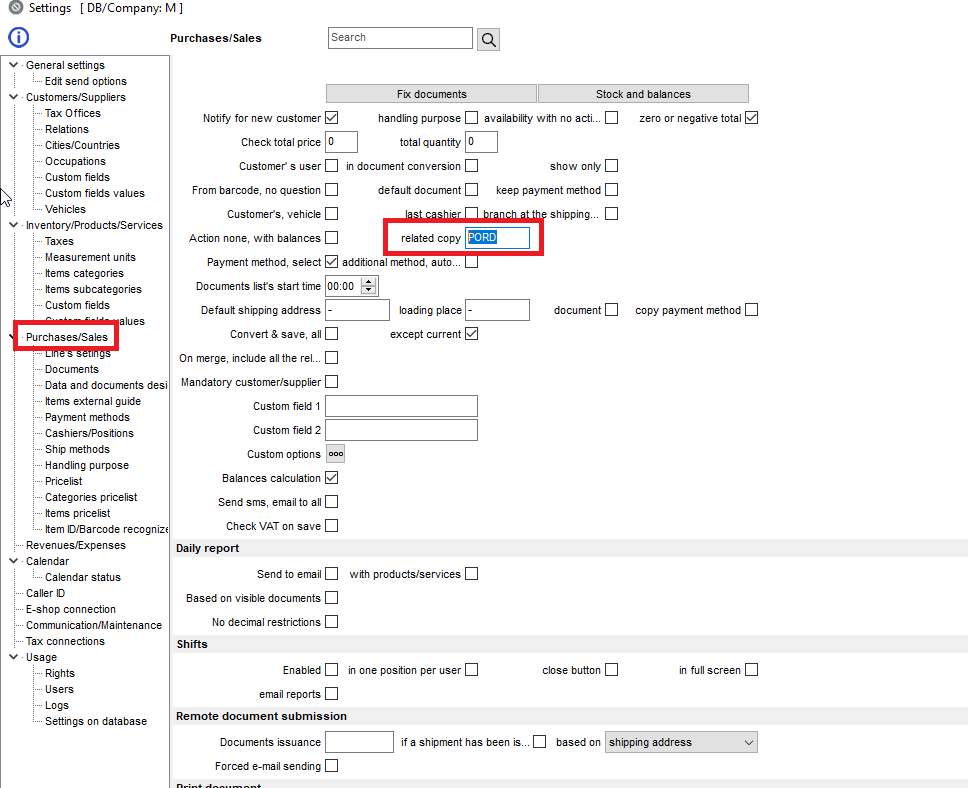Click into the Search field

click(x=400, y=38)
